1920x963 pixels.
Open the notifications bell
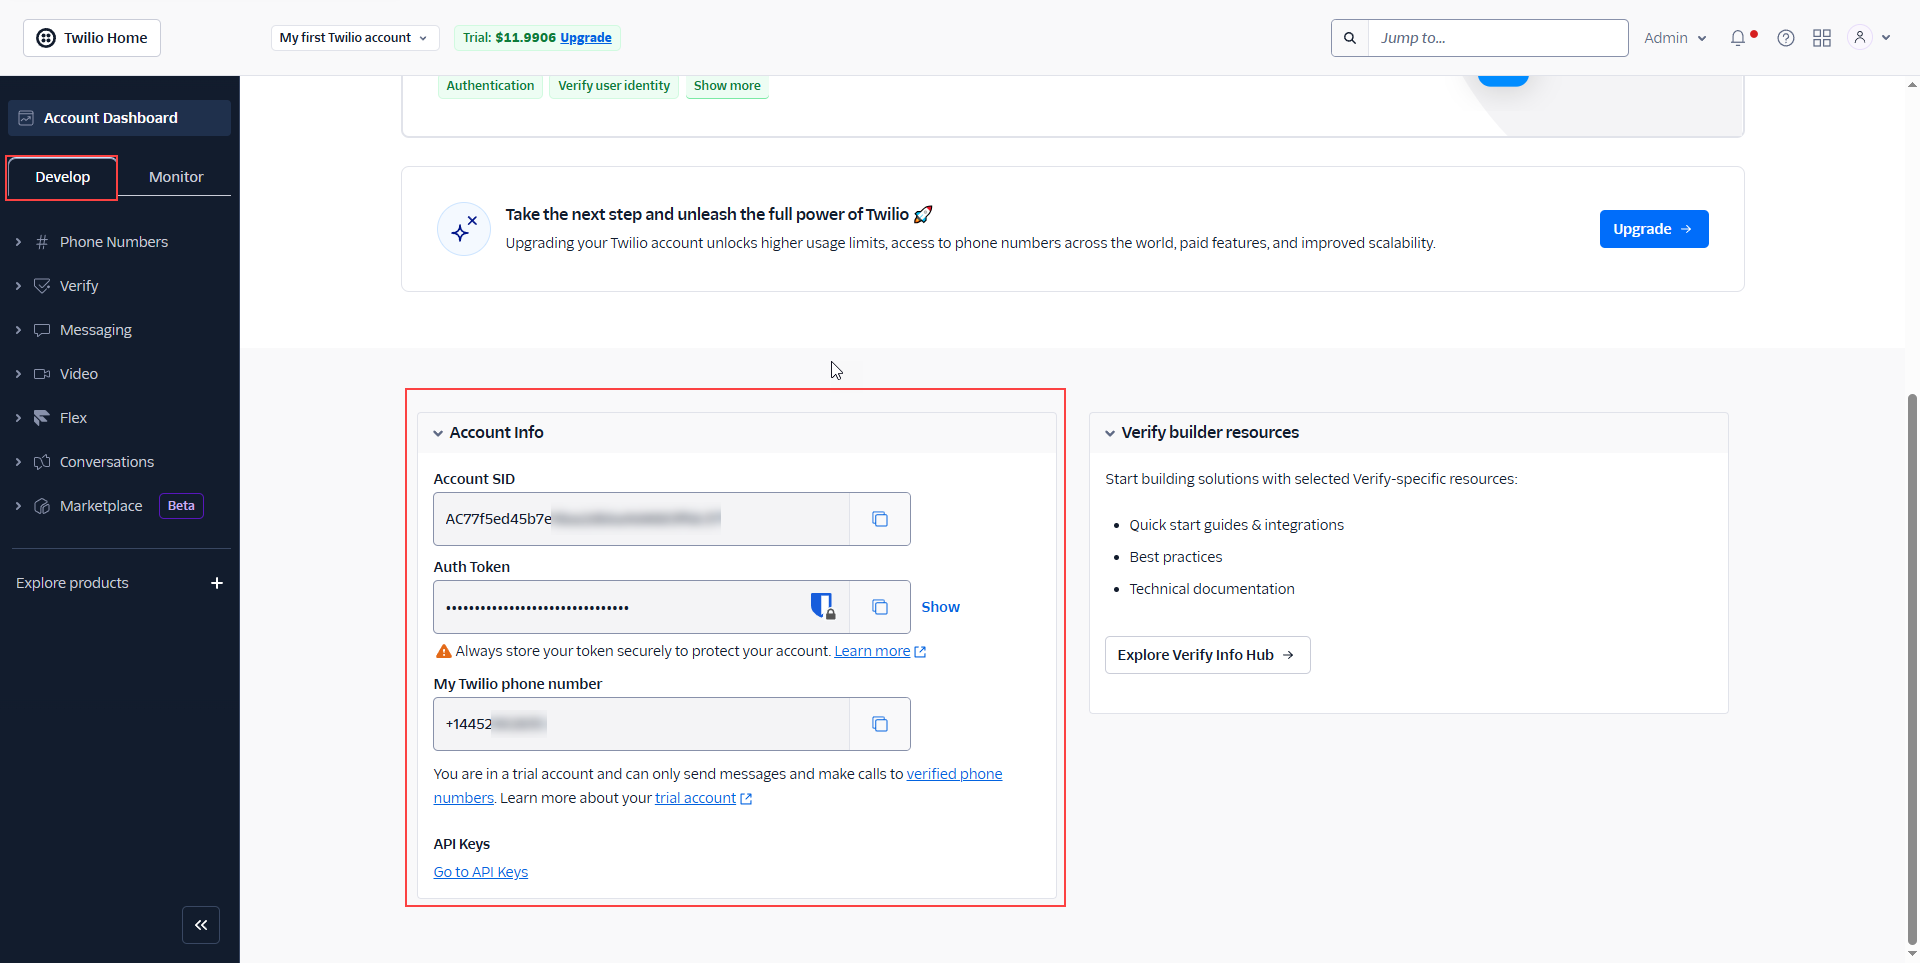[1738, 38]
